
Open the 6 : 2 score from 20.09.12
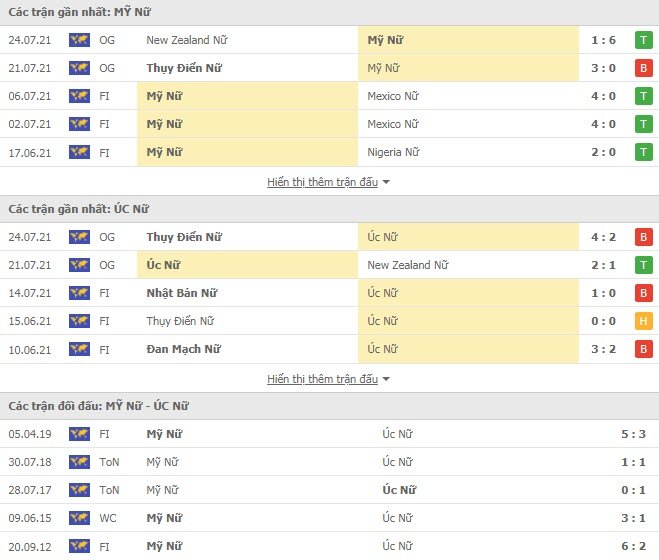tap(633, 546)
